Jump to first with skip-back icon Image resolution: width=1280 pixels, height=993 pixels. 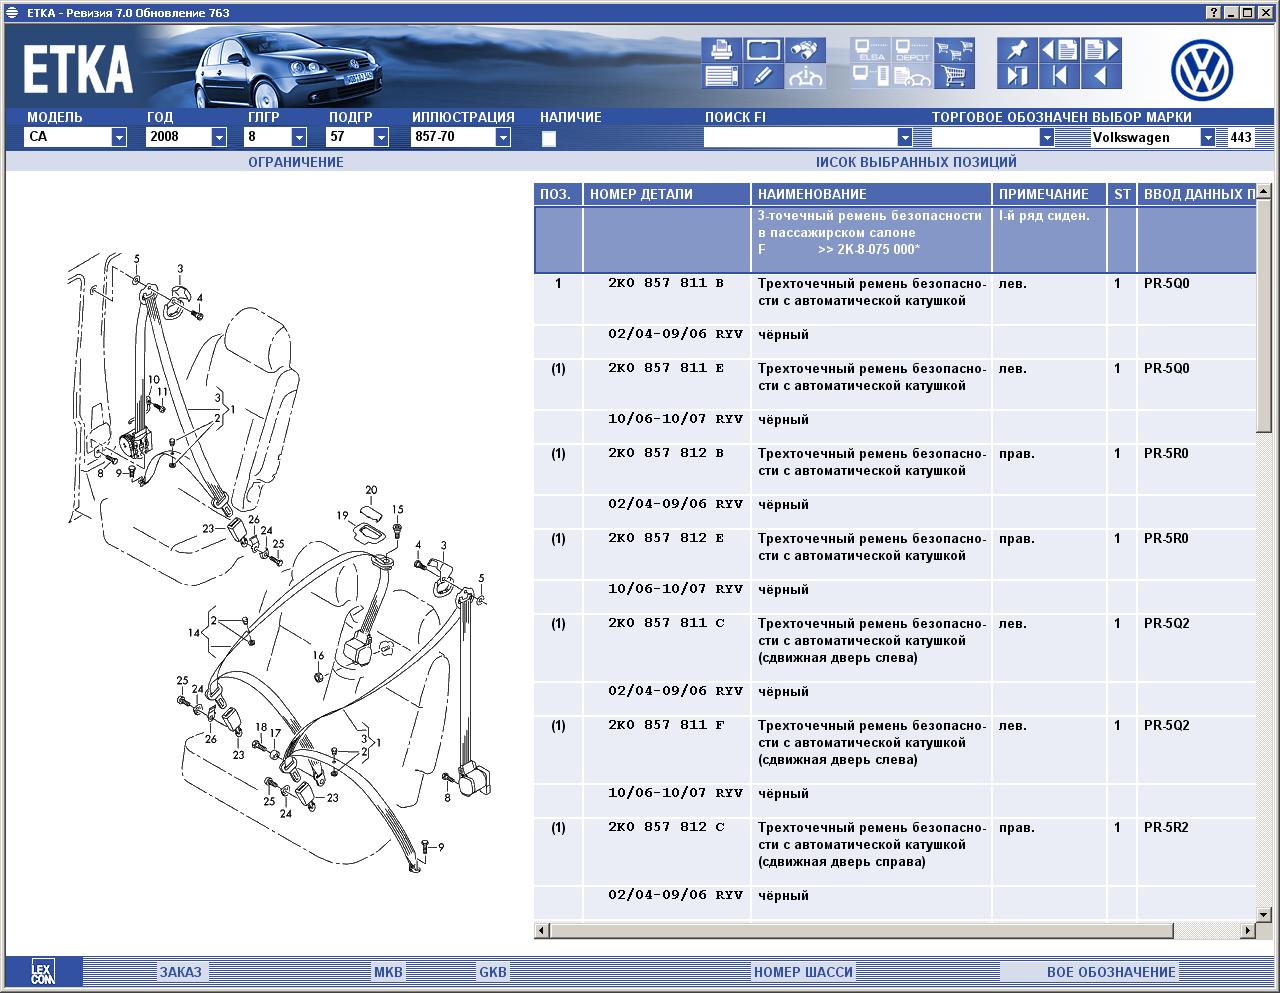click(x=1059, y=76)
